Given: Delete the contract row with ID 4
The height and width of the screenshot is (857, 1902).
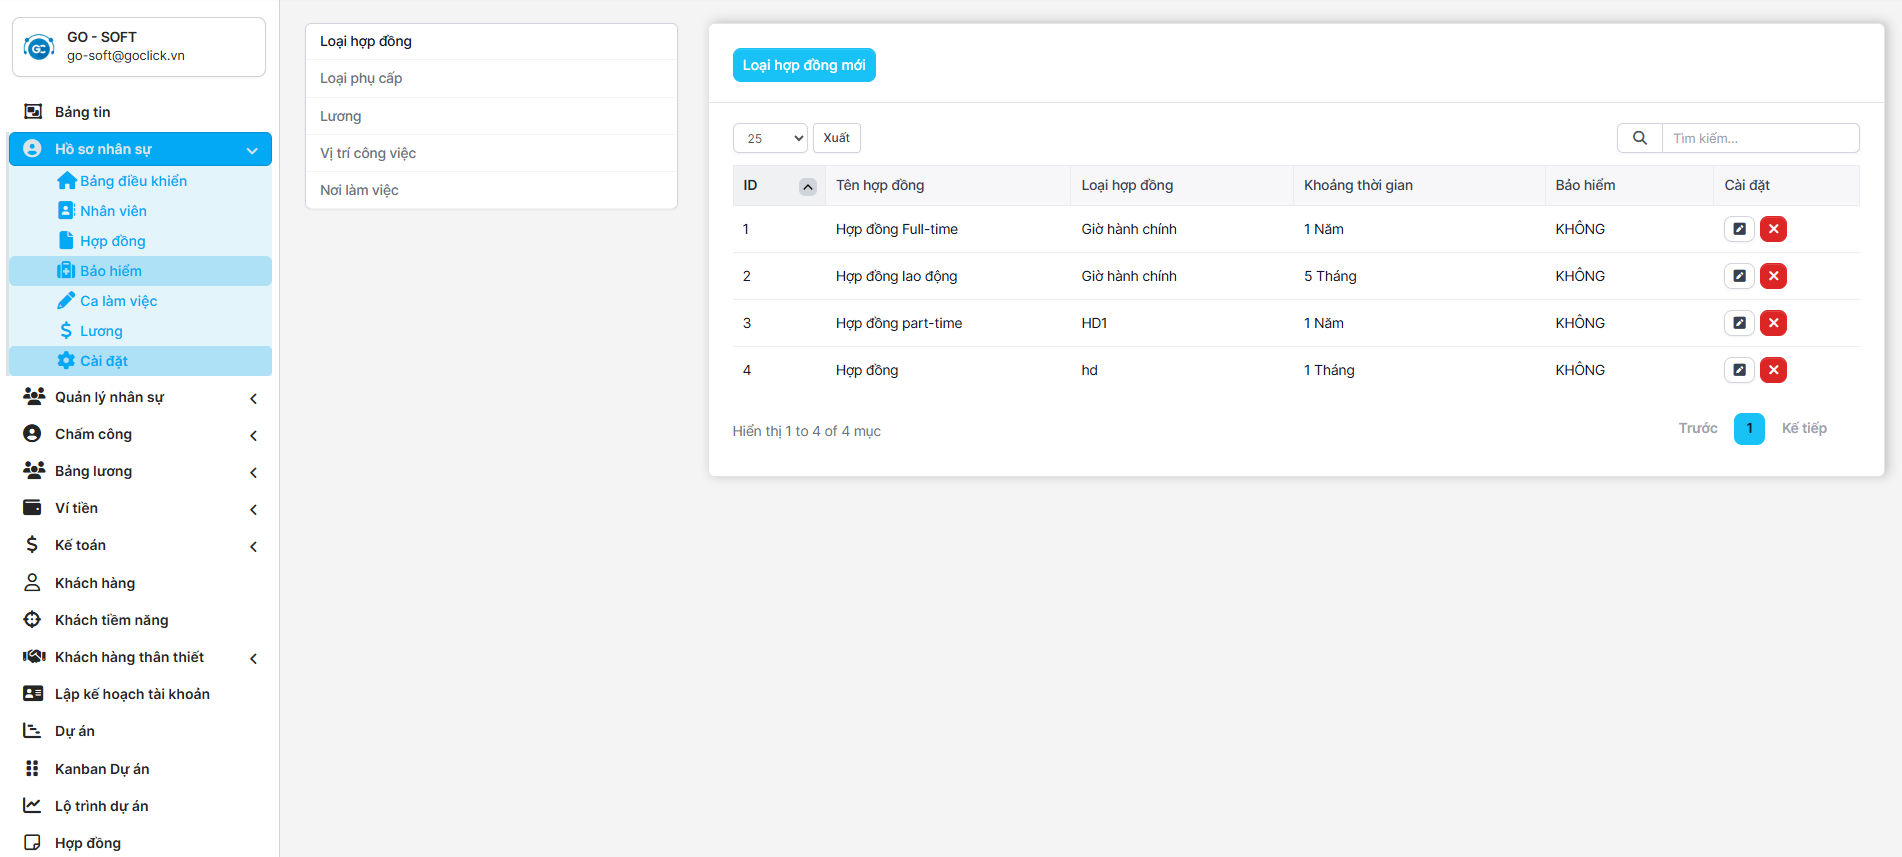Looking at the screenshot, I should (x=1773, y=370).
